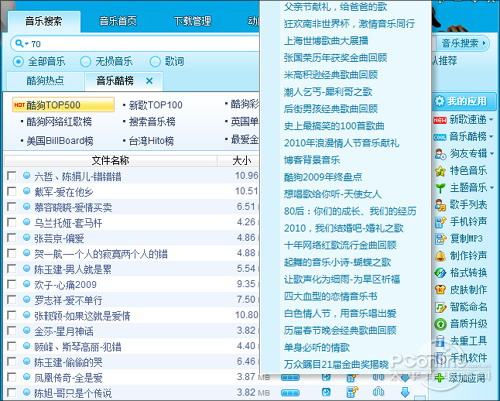Screen dimensions: 500x401
Task: Click the disc icon beside 罗志祥-爱不单行
Action: (27, 299)
